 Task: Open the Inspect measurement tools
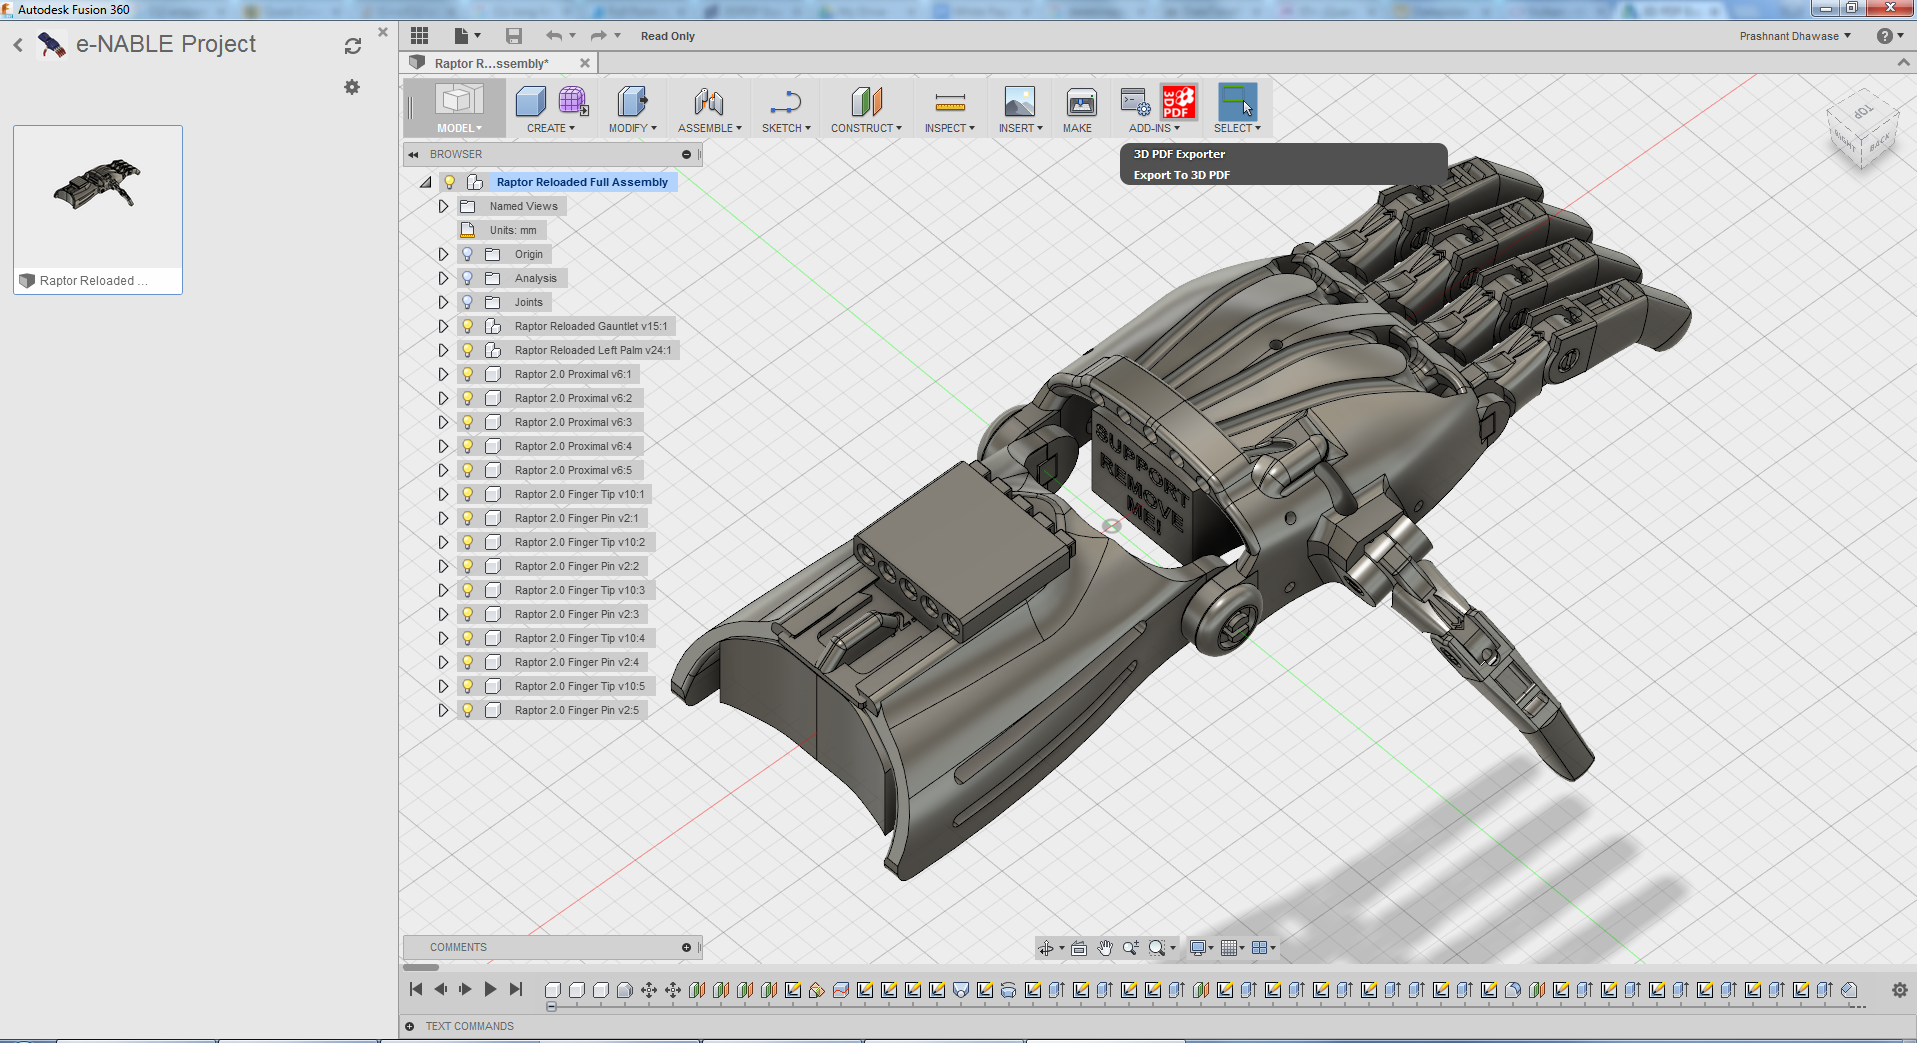coord(948,110)
